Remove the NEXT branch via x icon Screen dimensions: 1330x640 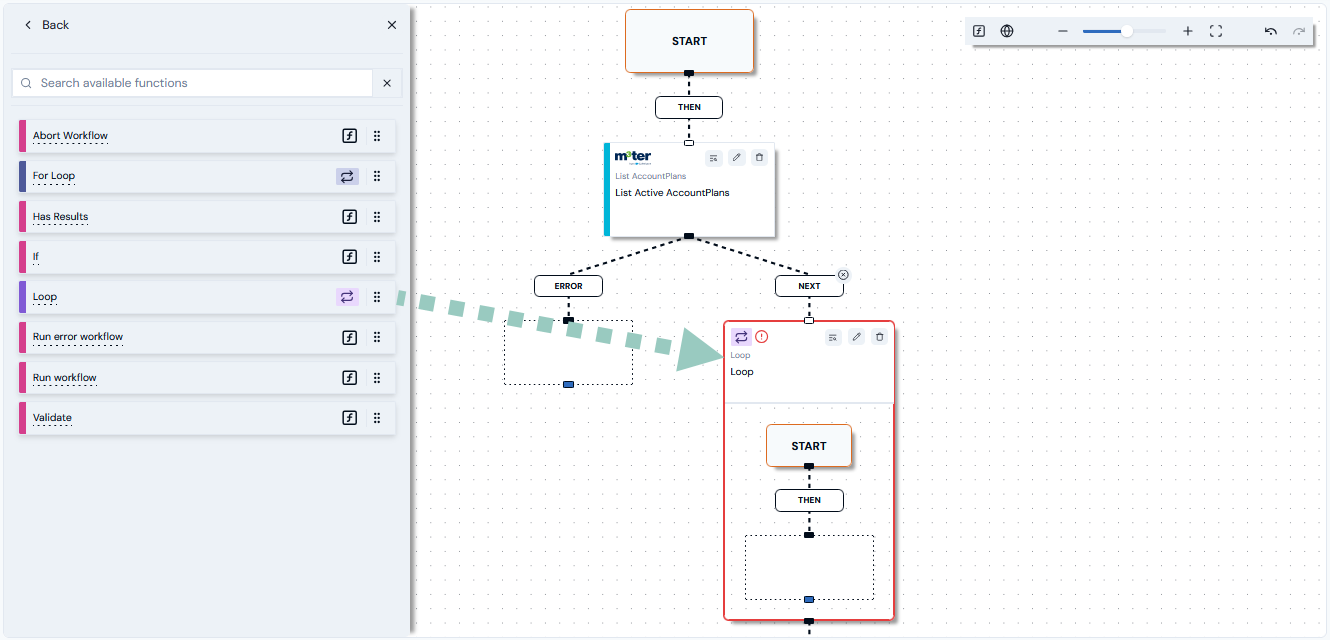(843, 274)
